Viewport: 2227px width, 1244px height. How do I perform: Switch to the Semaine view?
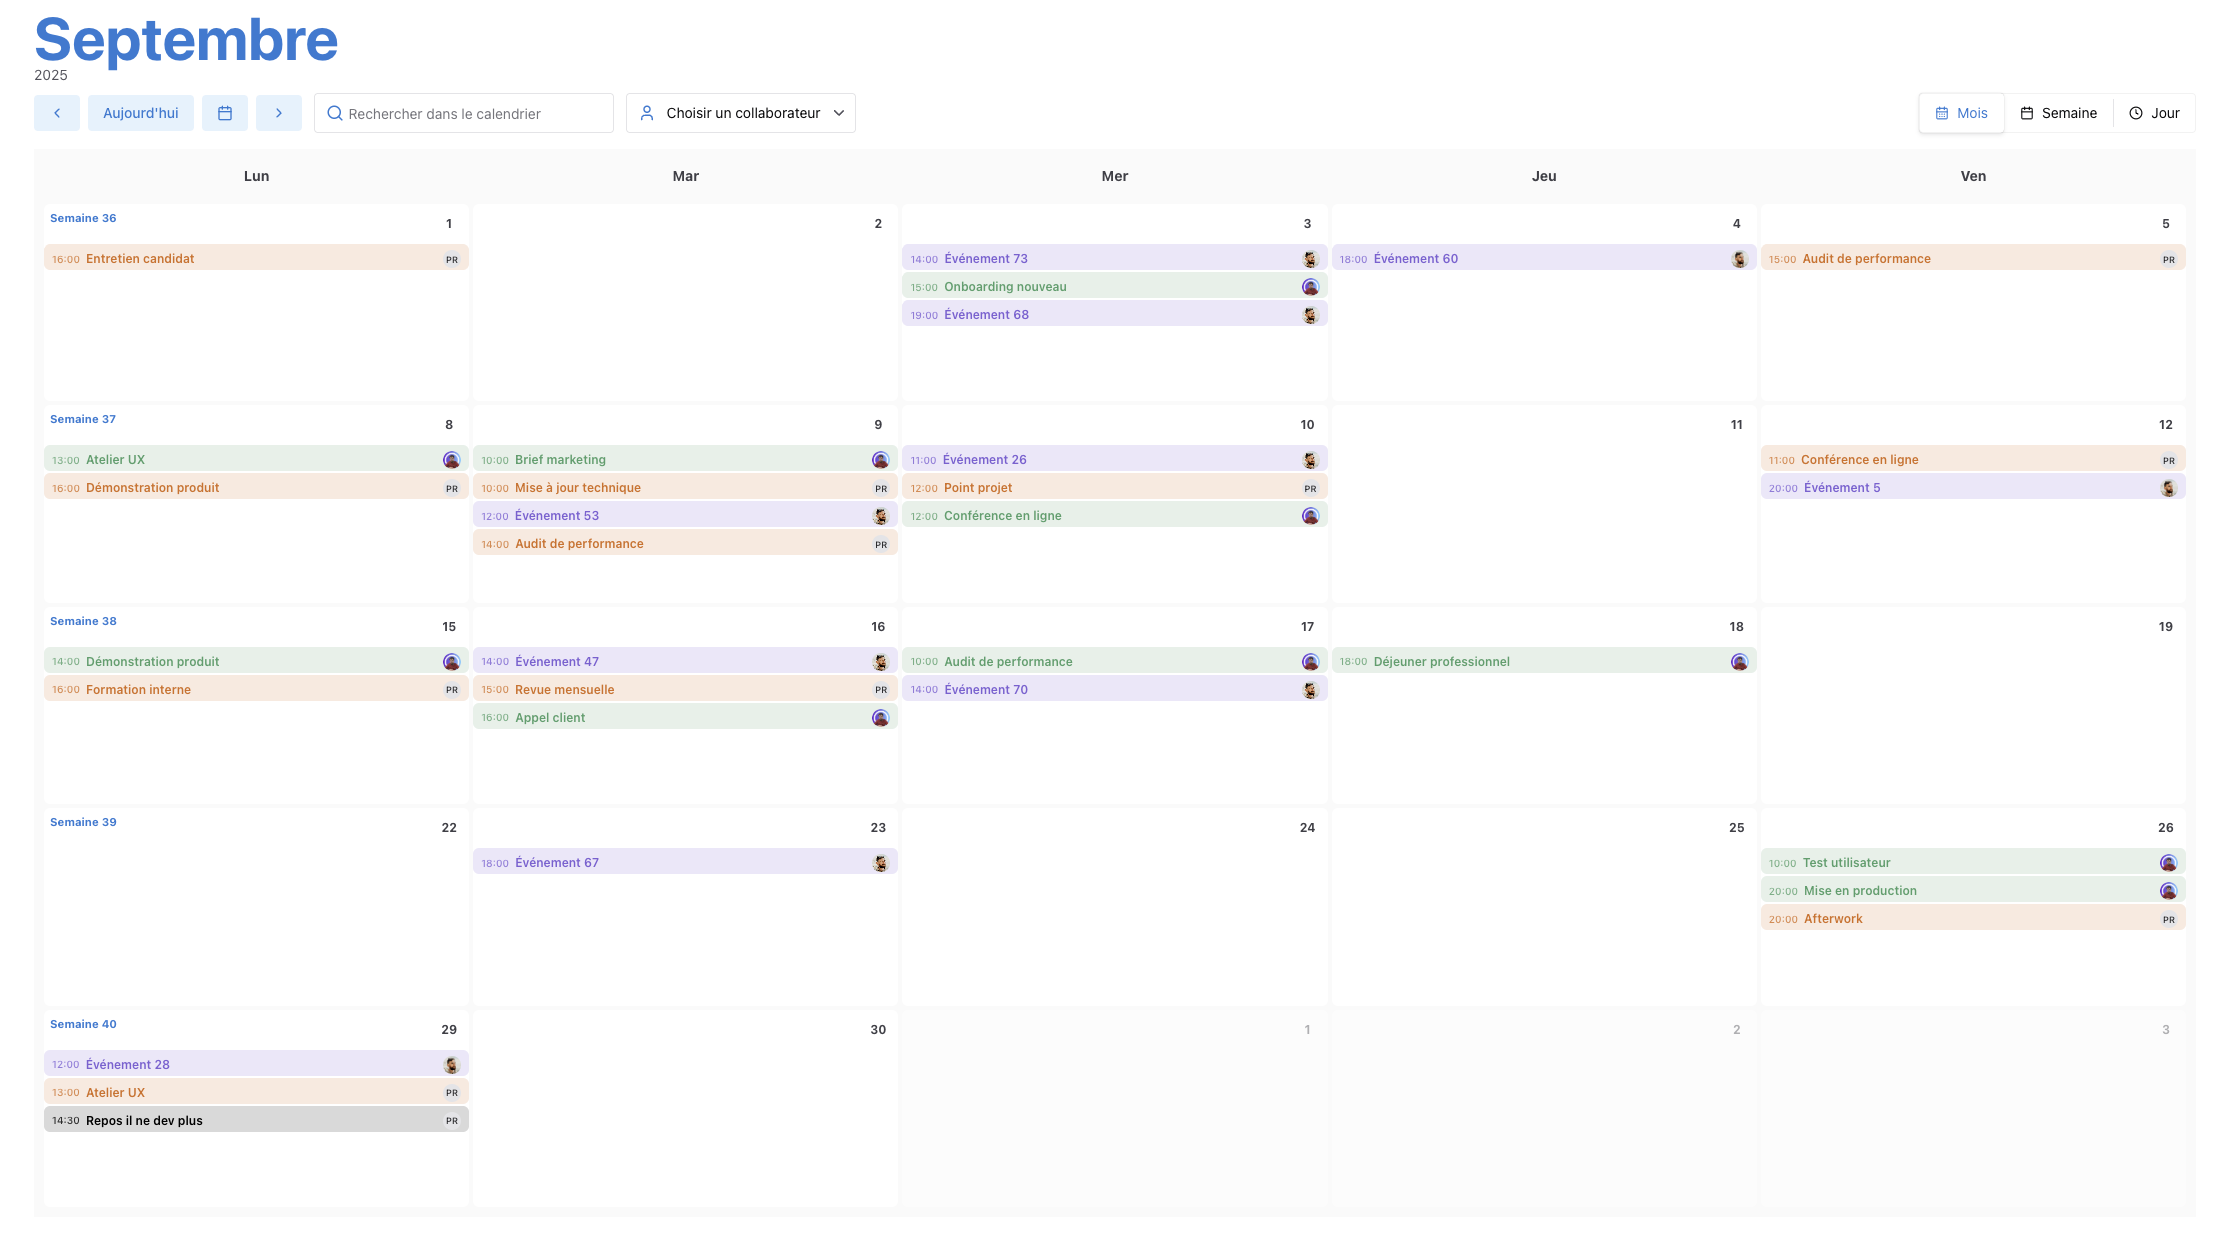2058,113
